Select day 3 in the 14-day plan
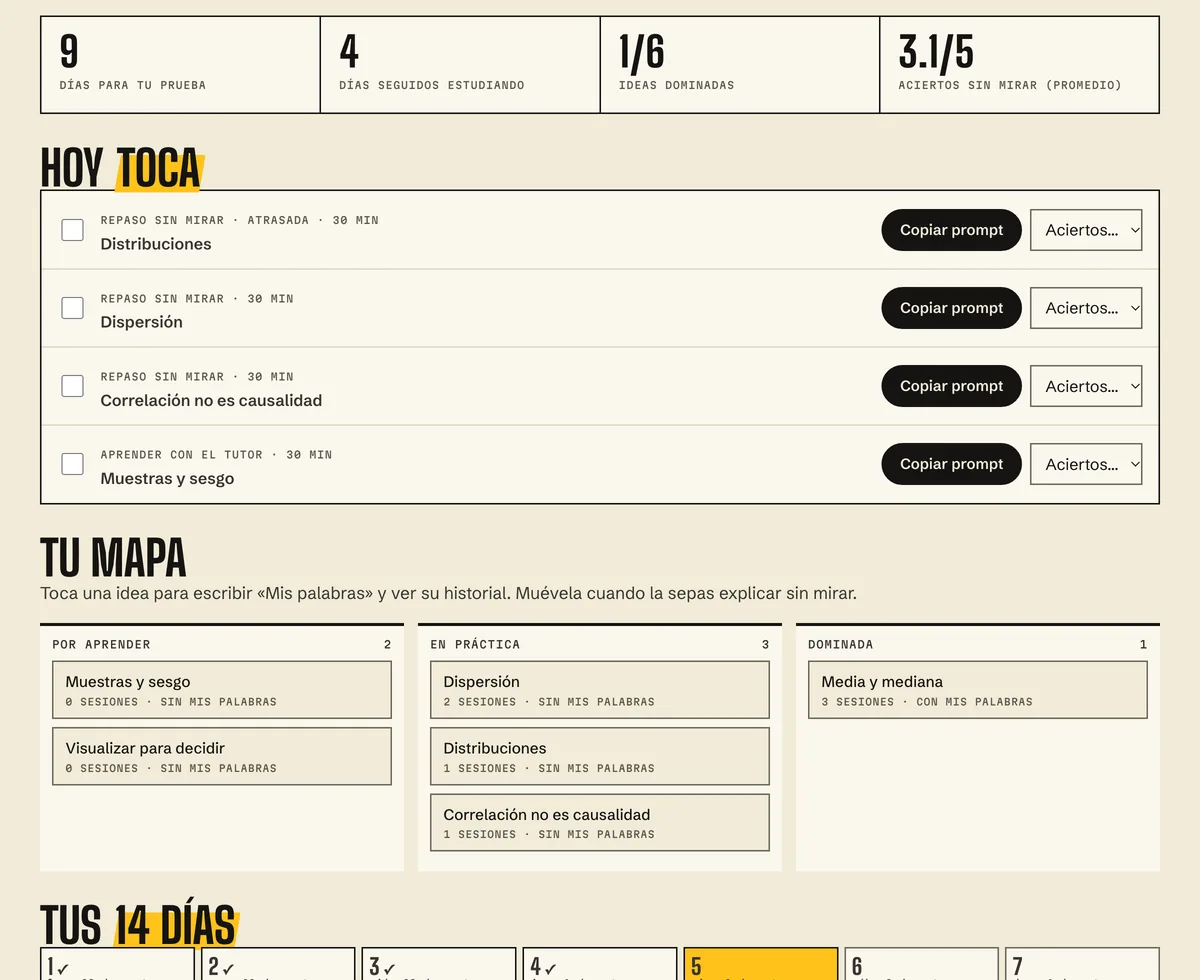Screen dimensions: 1200x980 [x=439, y=964]
